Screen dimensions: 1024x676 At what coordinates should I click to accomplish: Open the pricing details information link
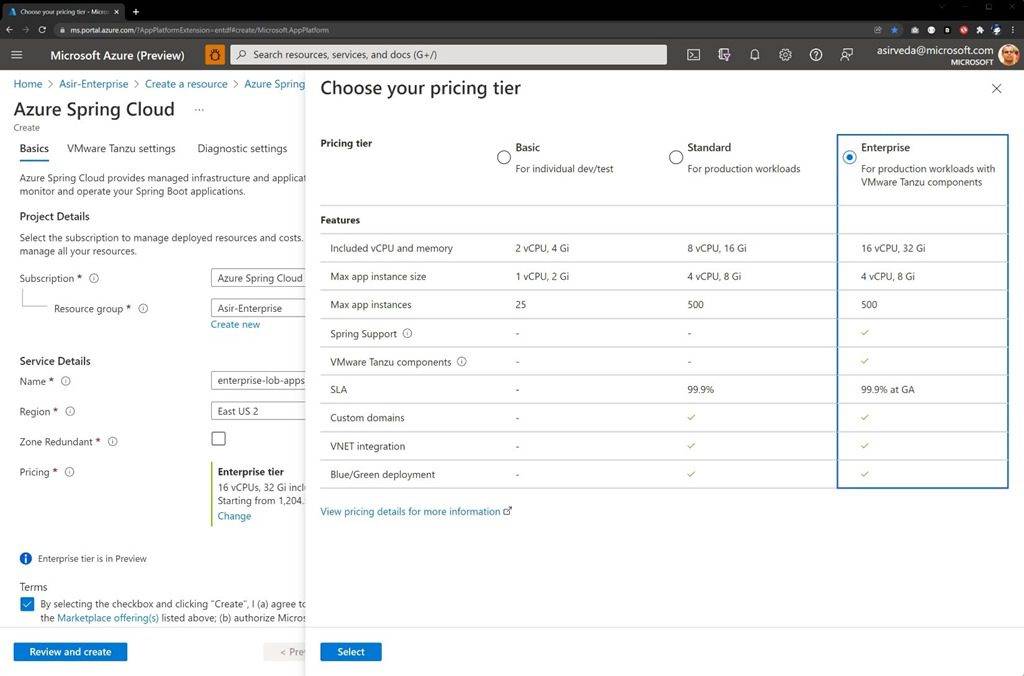[x=413, y=511]
